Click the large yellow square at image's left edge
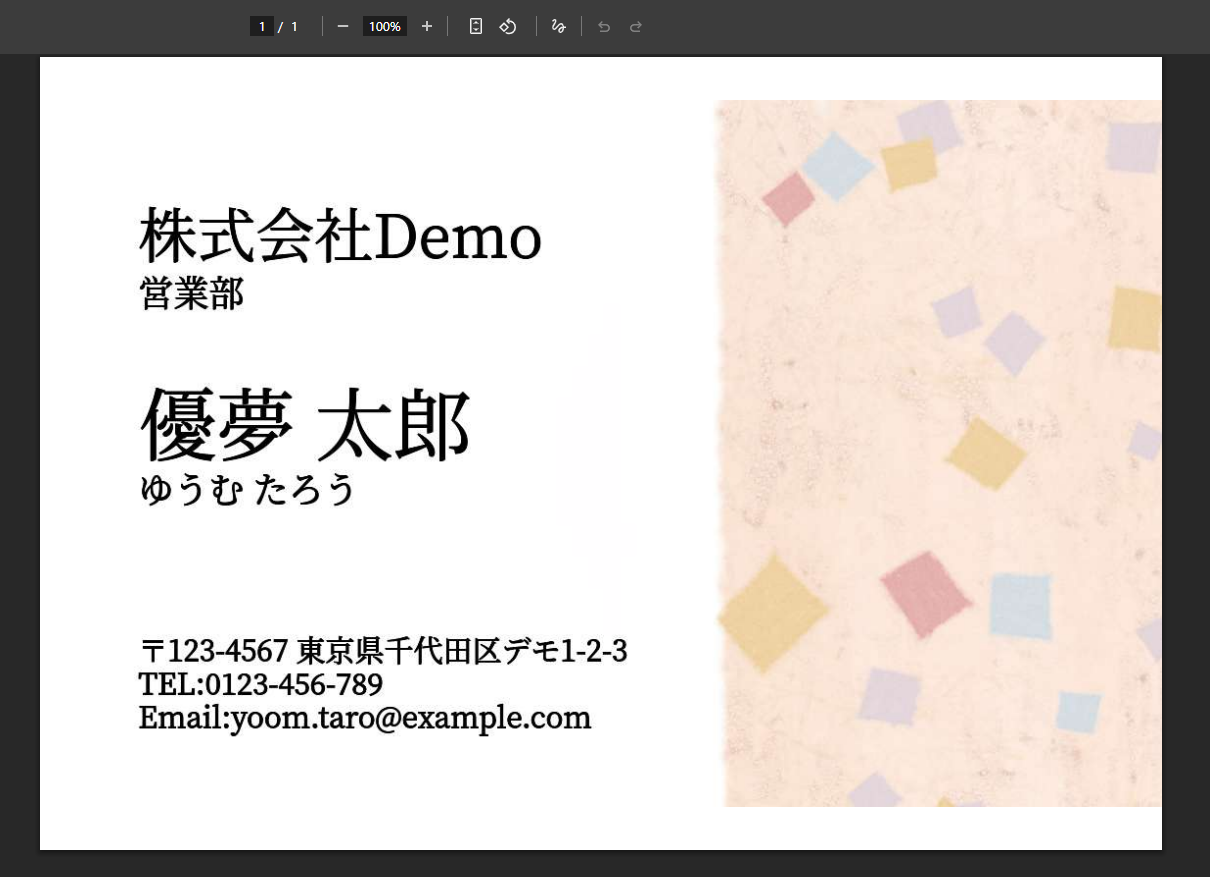The width and height of the screenshot is (1210, 877). click(x=772, y=611)
